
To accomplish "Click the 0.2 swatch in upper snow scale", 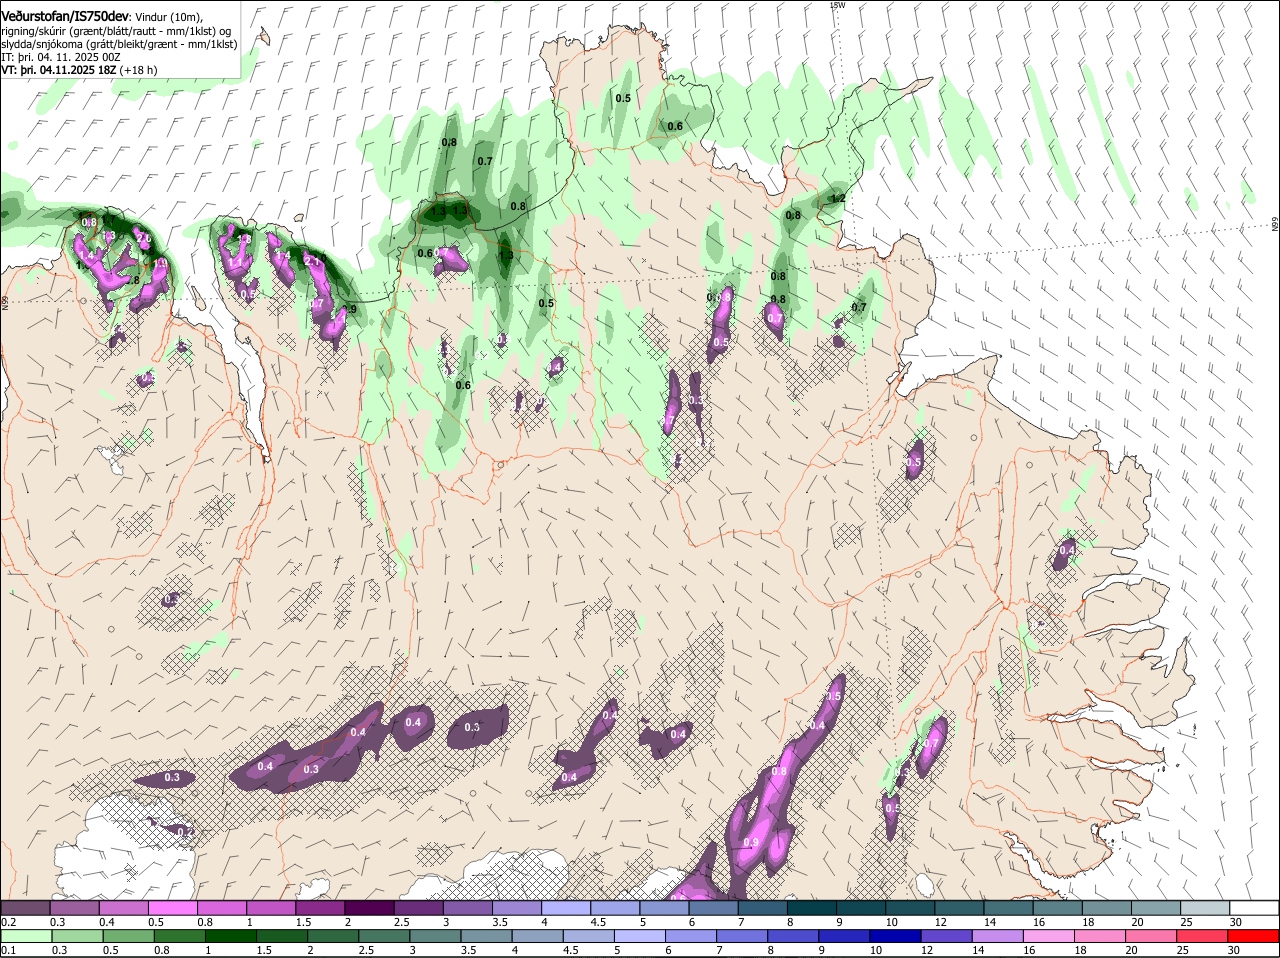I will pyautogui.click(x=25, y=907).
